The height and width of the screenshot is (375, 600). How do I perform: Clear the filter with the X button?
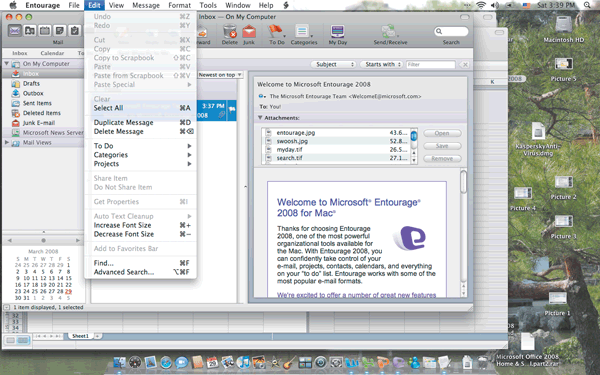coord(465,65)
